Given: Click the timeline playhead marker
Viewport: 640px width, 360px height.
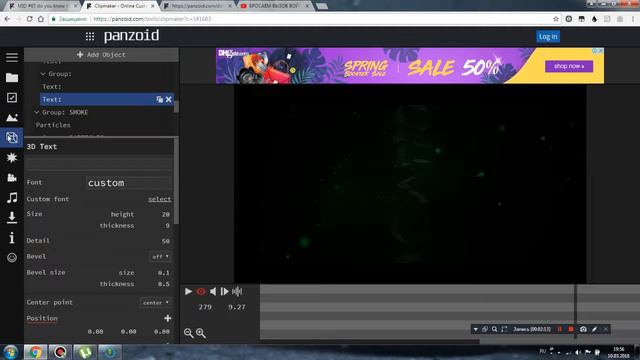Looking at the screenshot, I should point(576,310).
